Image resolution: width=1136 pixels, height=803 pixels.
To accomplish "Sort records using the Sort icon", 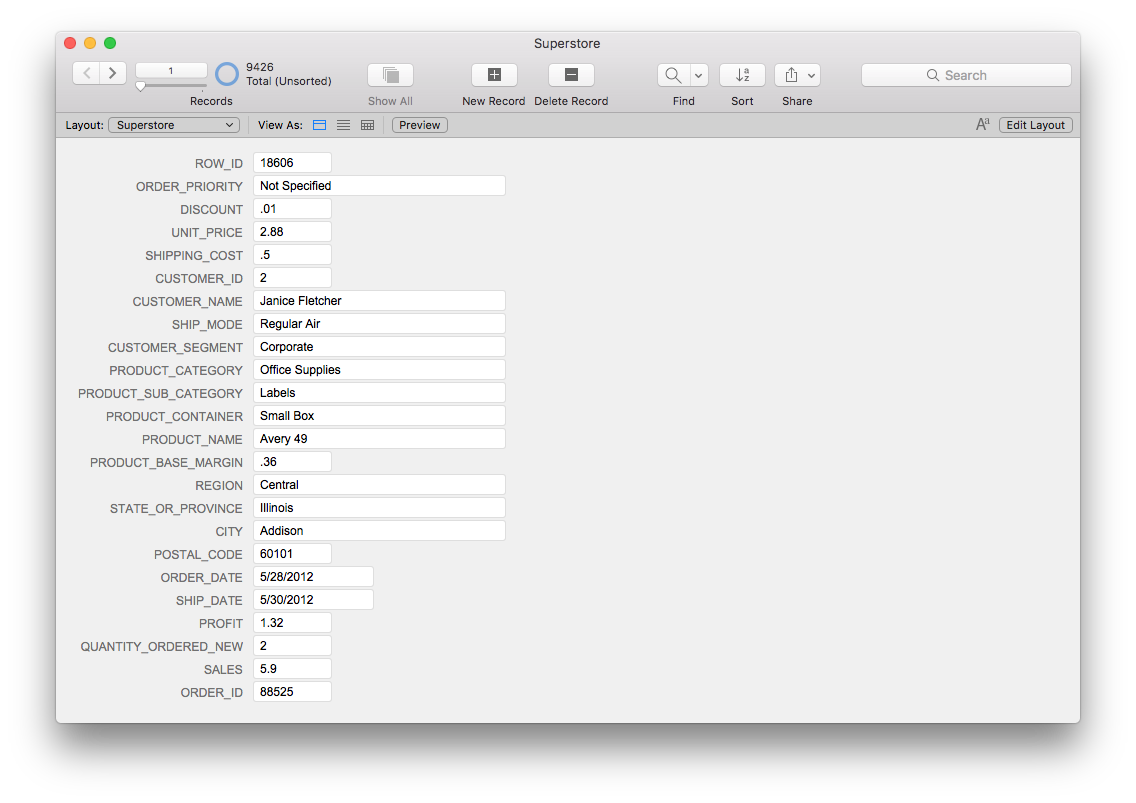I will 742,75.
